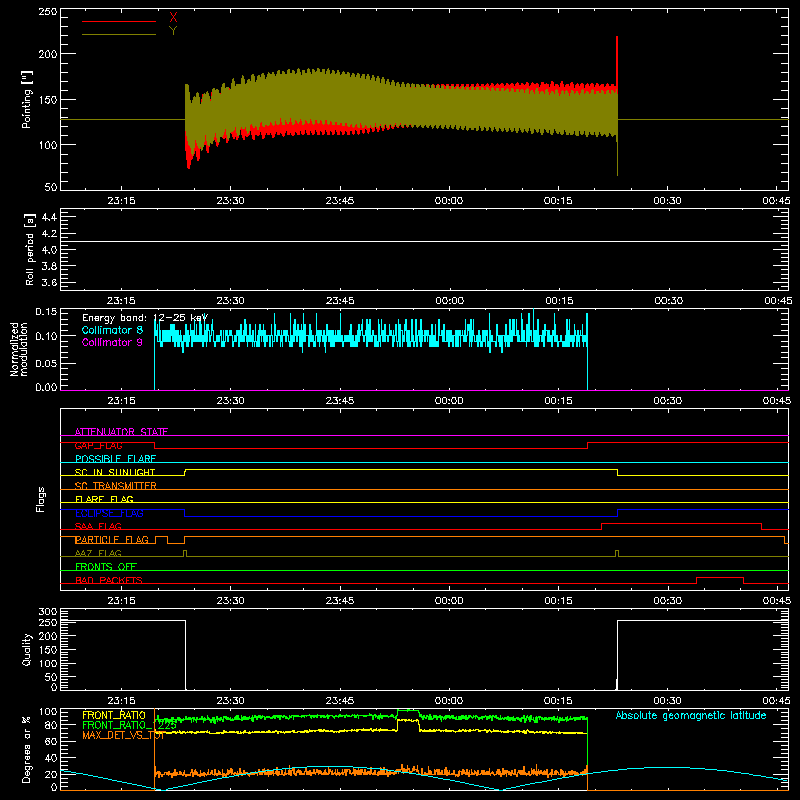This screenshot has height=800, width=800.
Task: Click the red X legend line
Action: (119, 21)
